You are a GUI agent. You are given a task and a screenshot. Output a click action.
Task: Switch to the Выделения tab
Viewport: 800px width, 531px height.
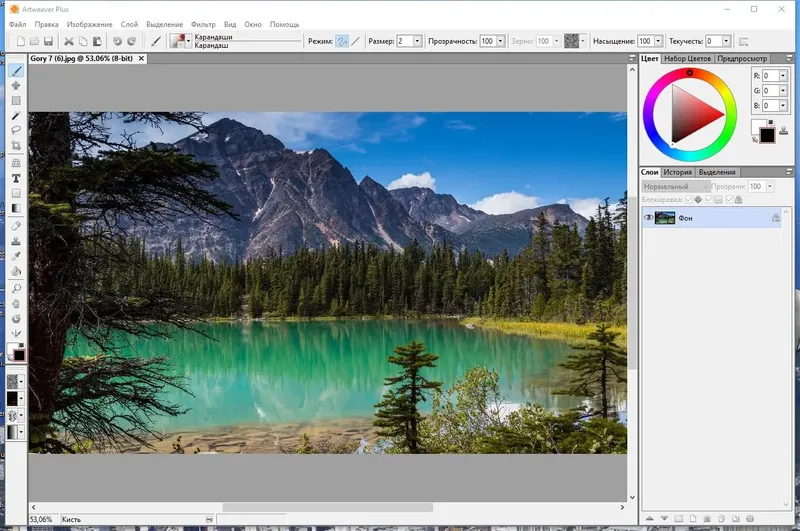tap(717, 172)
